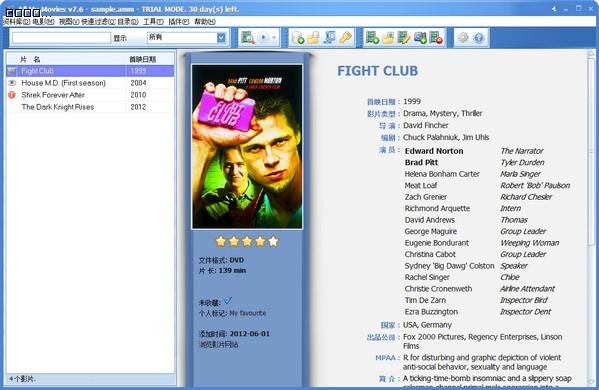The height and width of the screenshot is (390, 599).
Task: Open database using the padlock folder icon
Action: tap(313, 37)
